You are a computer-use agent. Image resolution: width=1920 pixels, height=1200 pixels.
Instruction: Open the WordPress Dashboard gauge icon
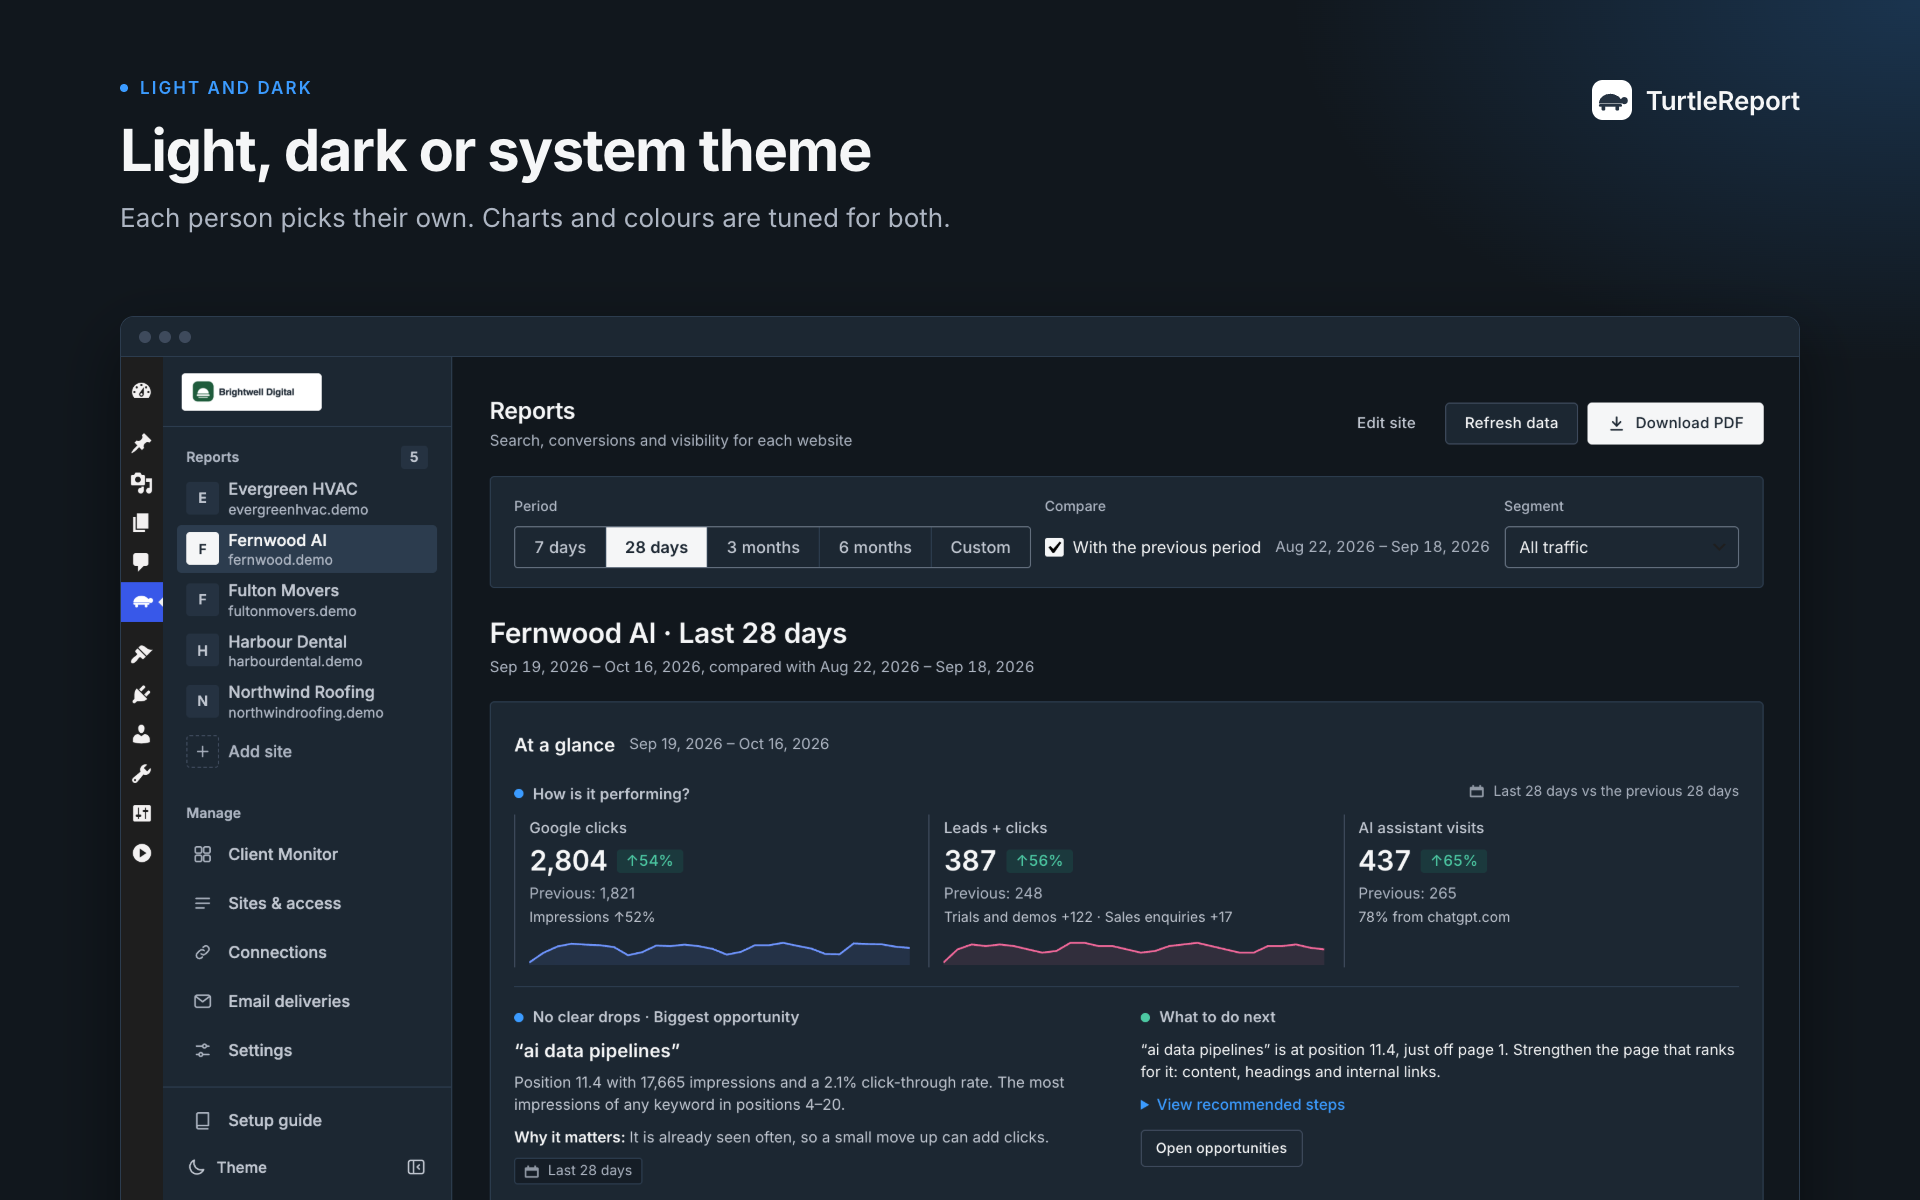141,391
